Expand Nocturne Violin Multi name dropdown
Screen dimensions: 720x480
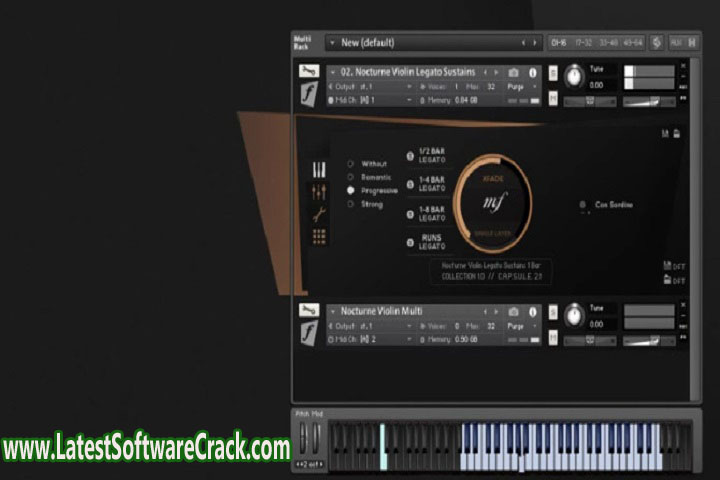coord(332,312)
